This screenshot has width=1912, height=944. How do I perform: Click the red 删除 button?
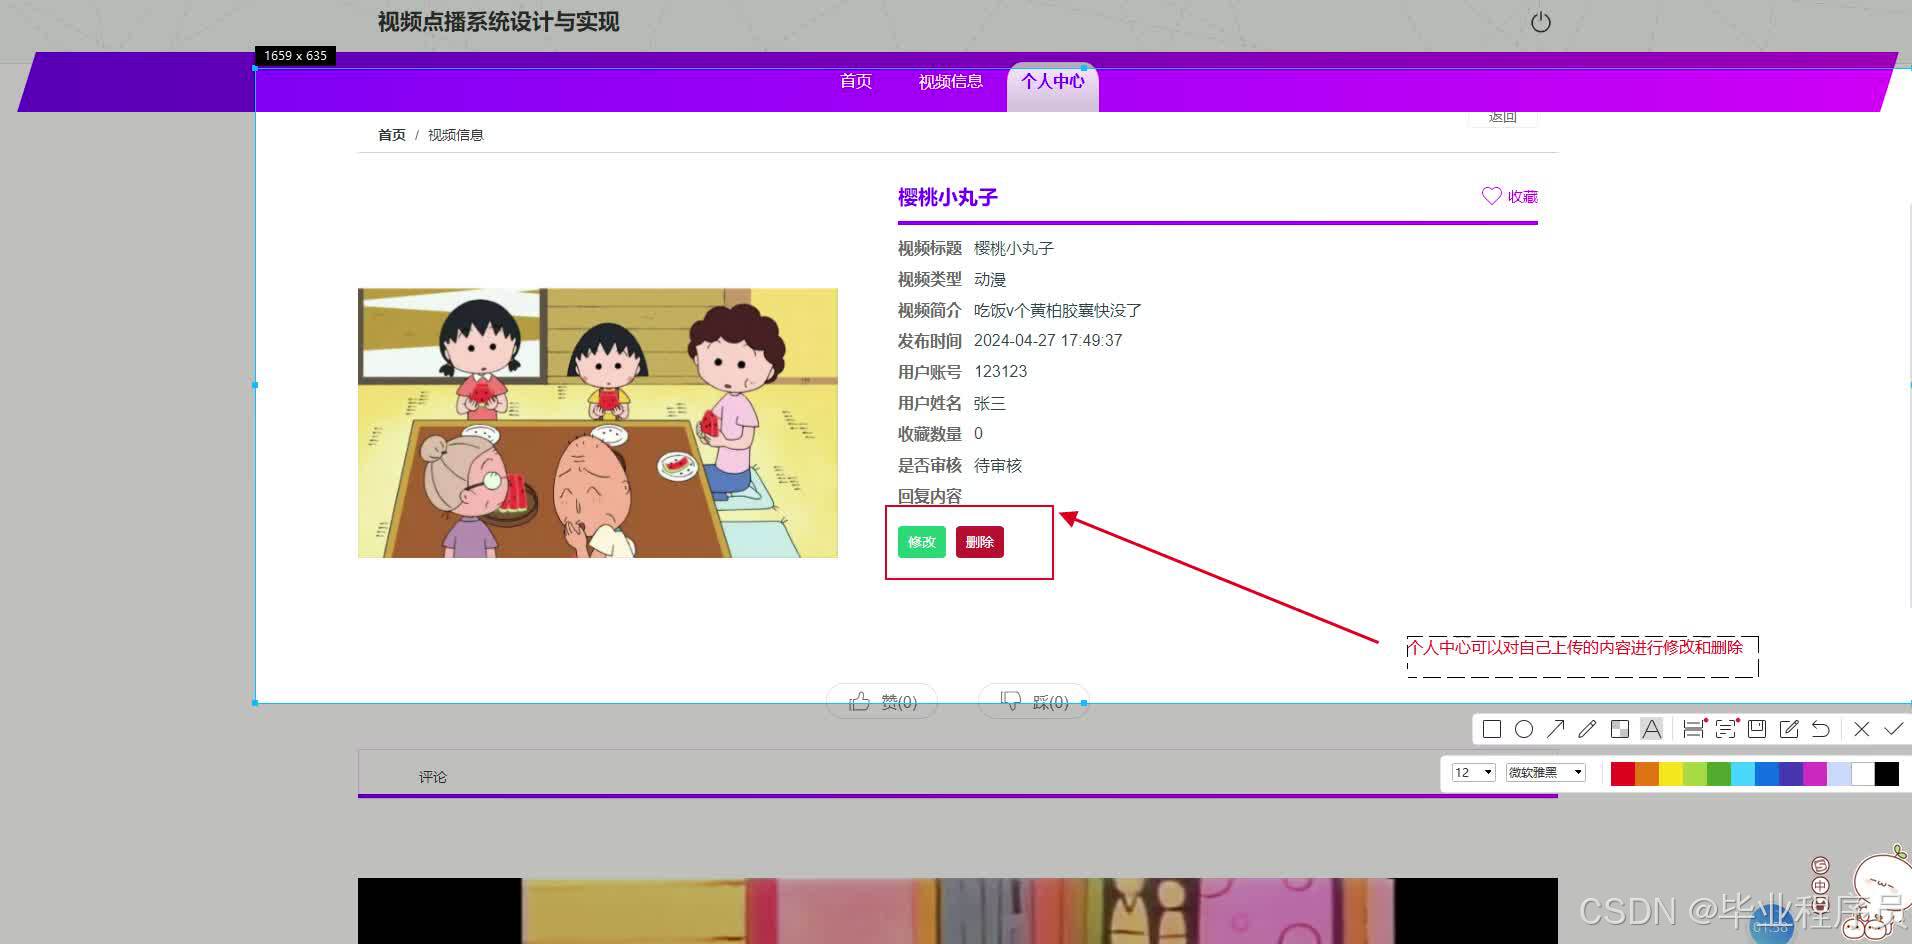tap(979, 542)
